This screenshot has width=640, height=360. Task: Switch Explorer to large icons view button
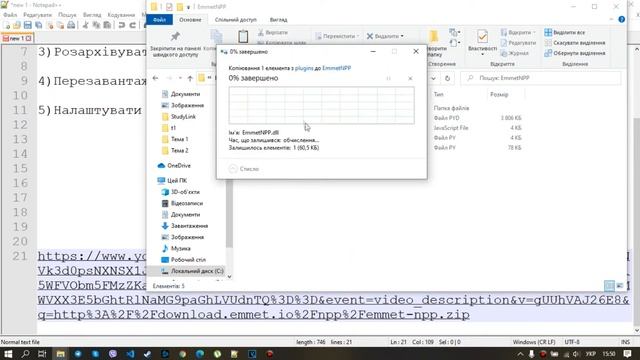pos(620,286)
